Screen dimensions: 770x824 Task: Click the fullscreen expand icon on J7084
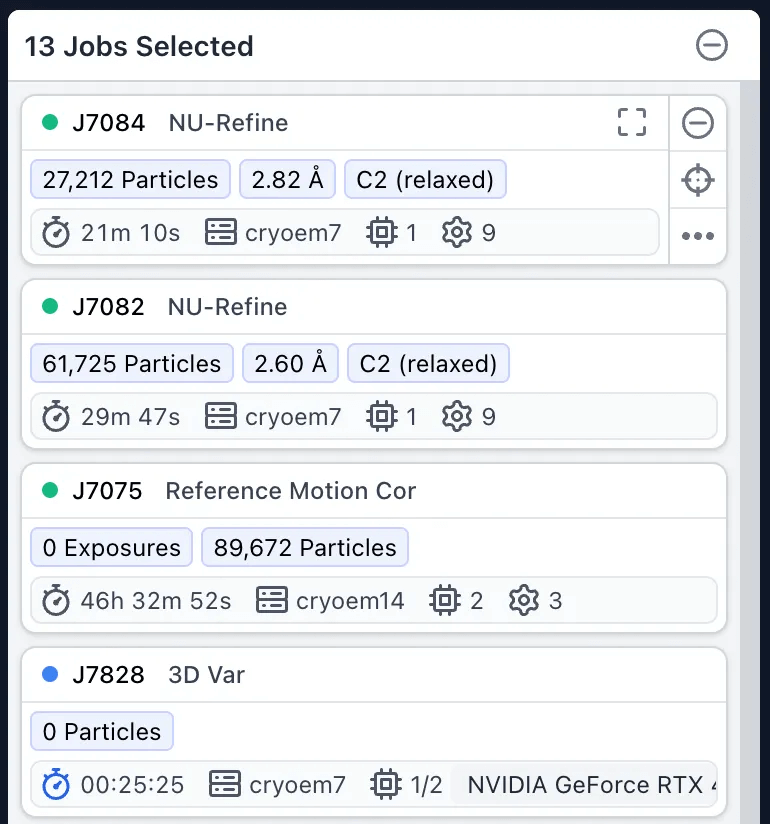point(631,121)
